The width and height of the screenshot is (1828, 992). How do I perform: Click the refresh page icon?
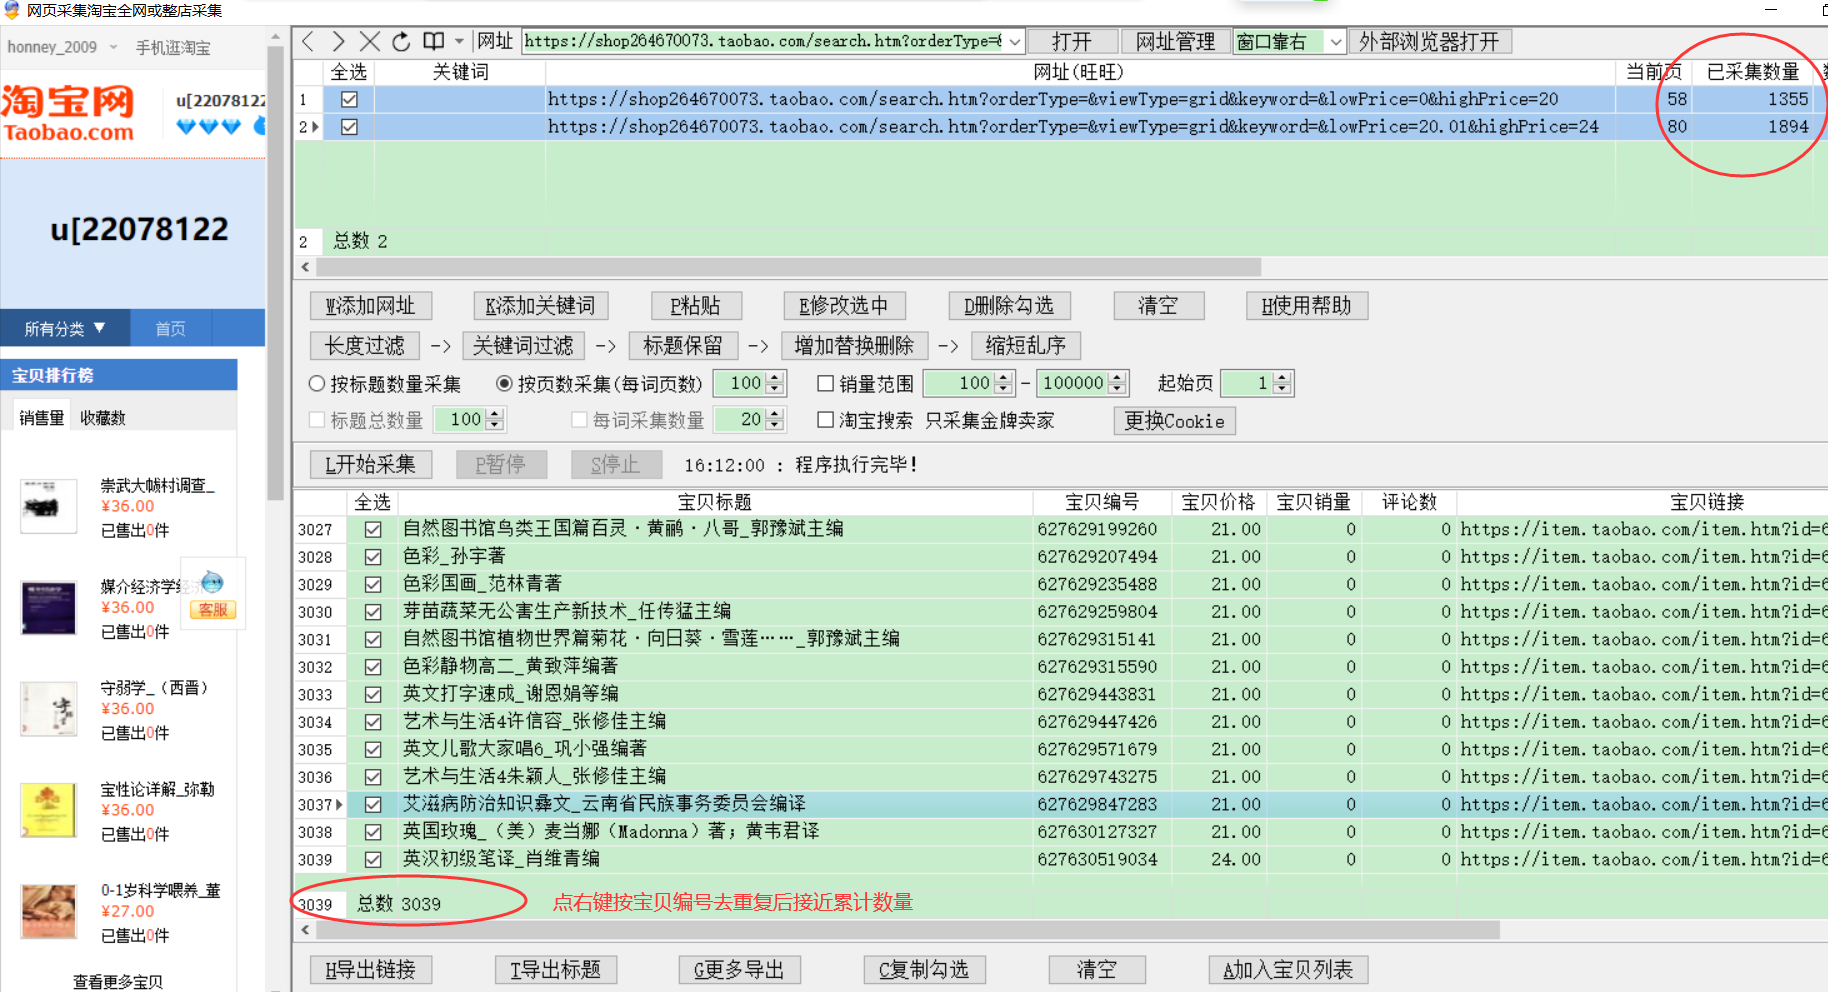[x=401, y=41]
